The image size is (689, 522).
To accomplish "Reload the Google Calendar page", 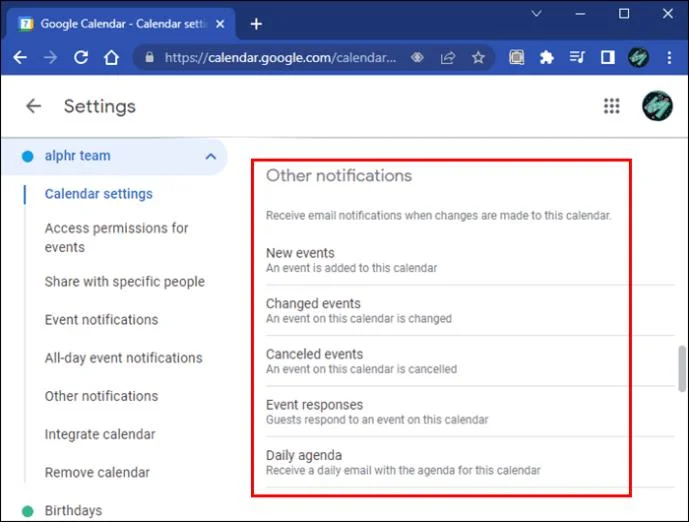I will click(81, 57).
